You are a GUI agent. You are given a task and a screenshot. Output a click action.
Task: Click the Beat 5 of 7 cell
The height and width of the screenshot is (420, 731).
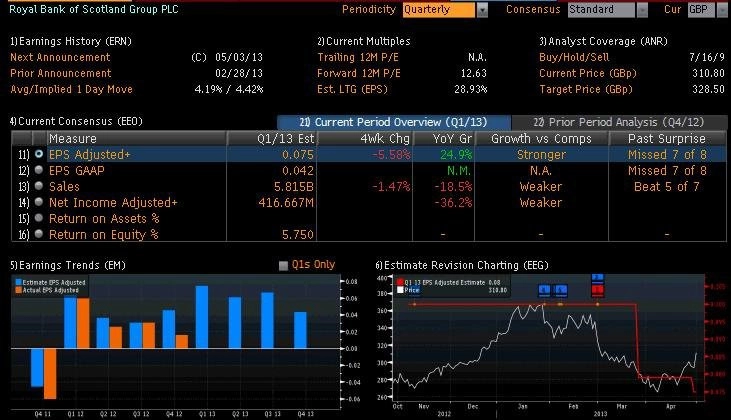point(667,186)
